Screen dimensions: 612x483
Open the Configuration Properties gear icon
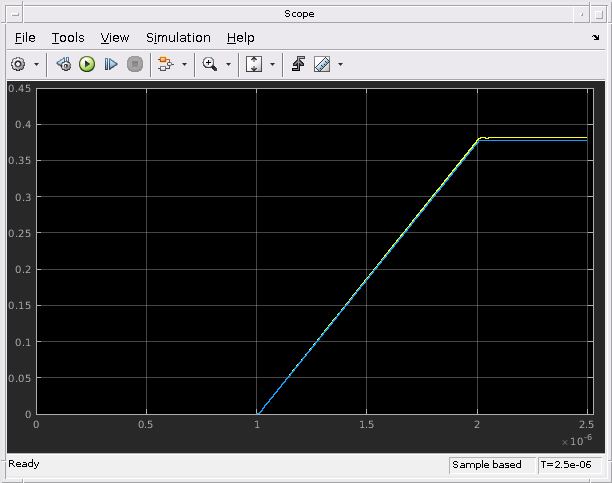[x=18, y=64]
